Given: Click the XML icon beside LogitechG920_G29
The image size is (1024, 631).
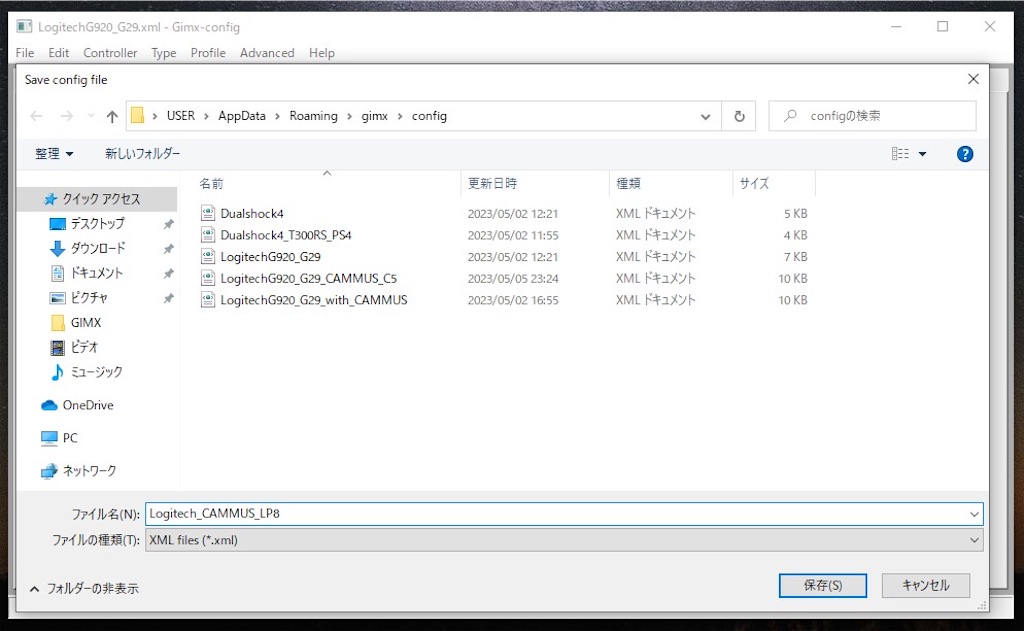Looking at the screenshot, I should pos(208,256).
